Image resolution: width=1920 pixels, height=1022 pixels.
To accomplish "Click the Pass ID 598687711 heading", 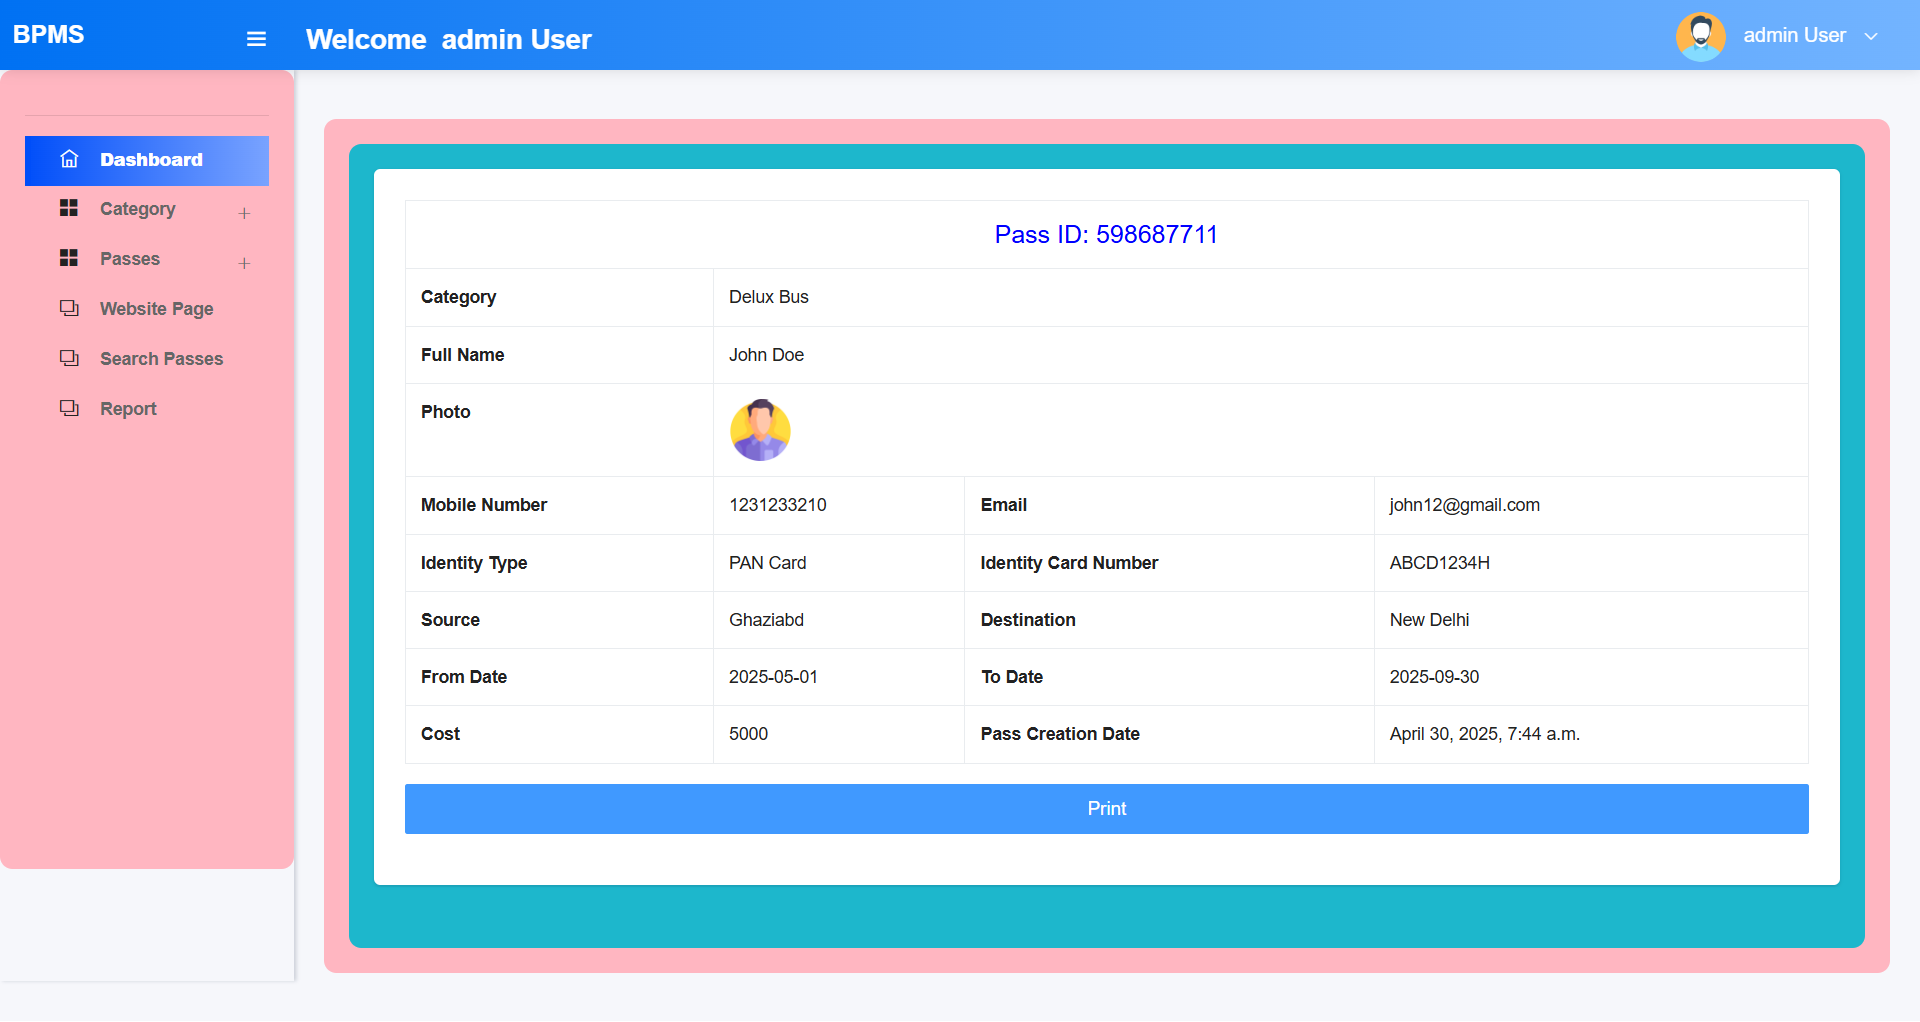I will [x=1106, y=234].
